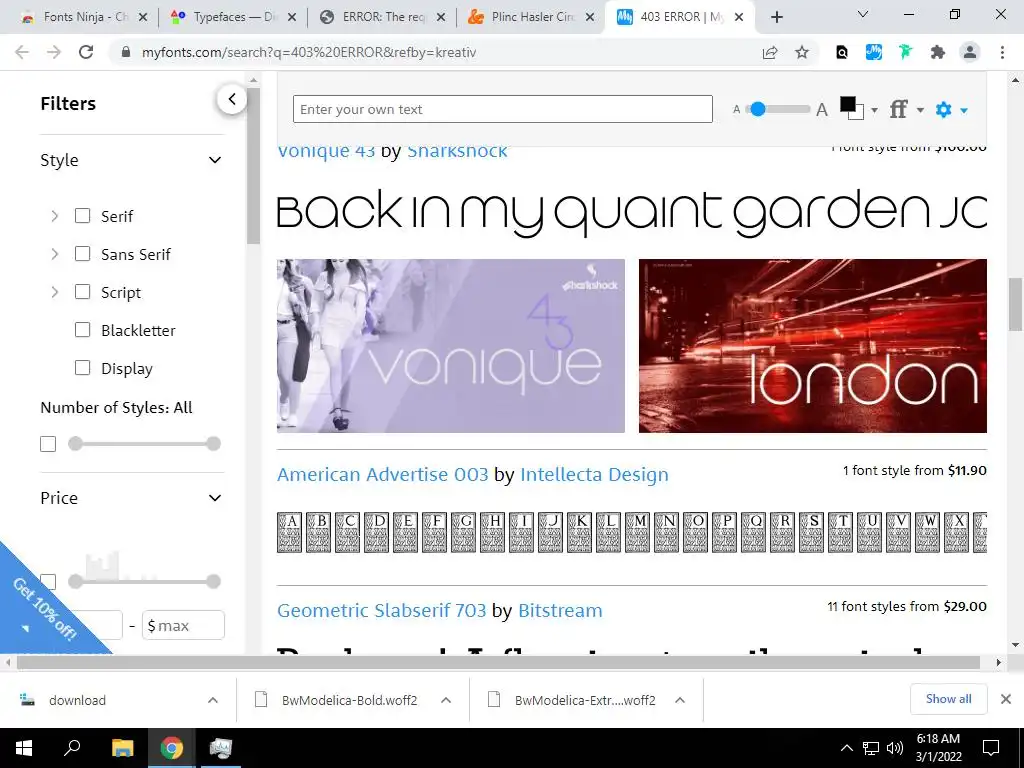Expand the Serif subcategories arrow
This screenshot has height=768, width=1024.
pos(55,216)
